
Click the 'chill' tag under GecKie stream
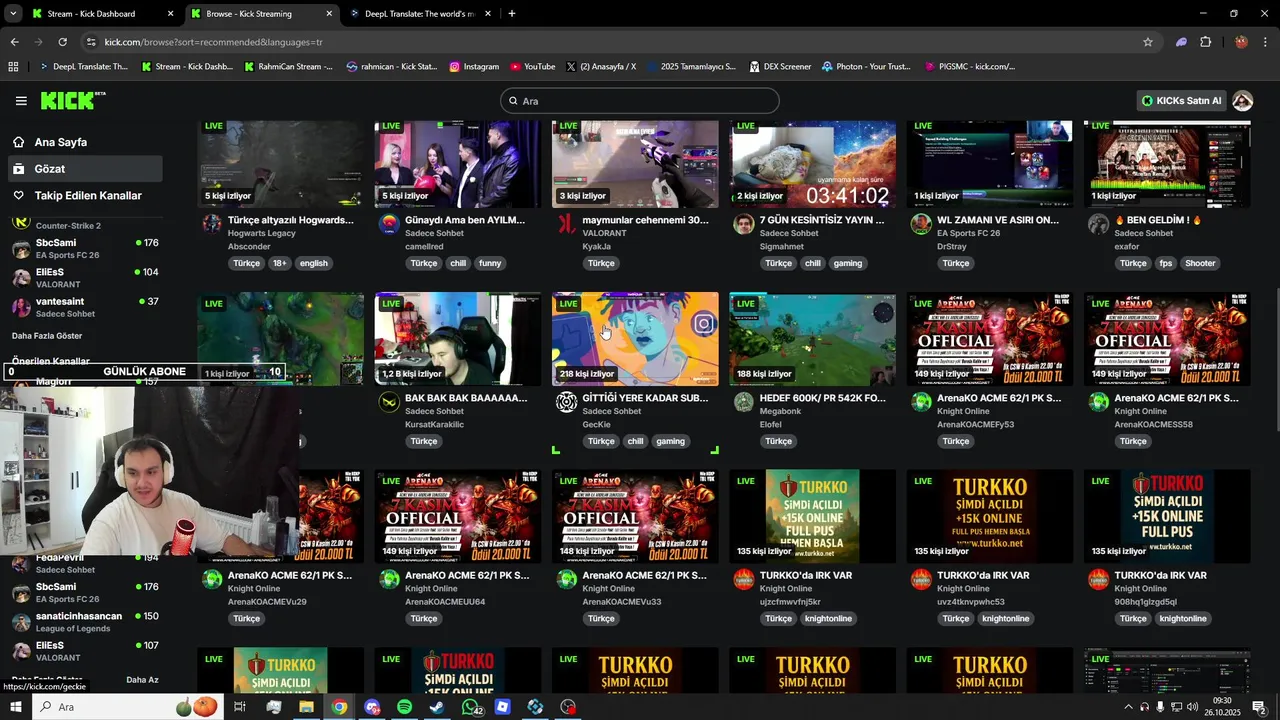pyautogui.click(x=635, y=441)
